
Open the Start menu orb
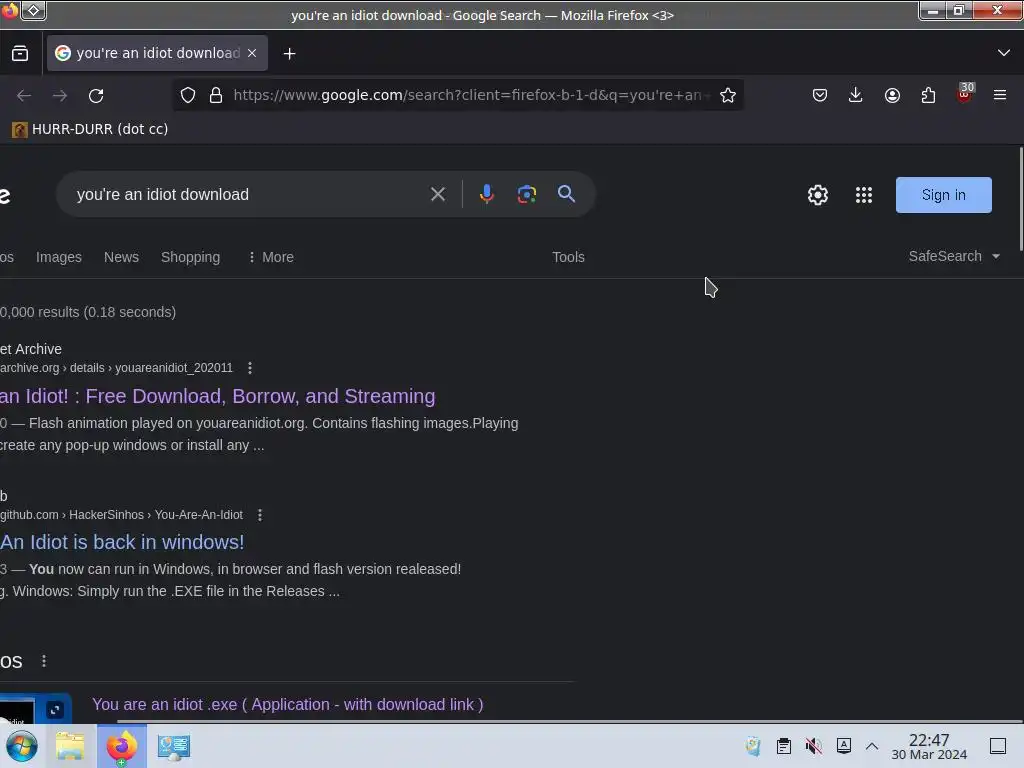[21, 746]
